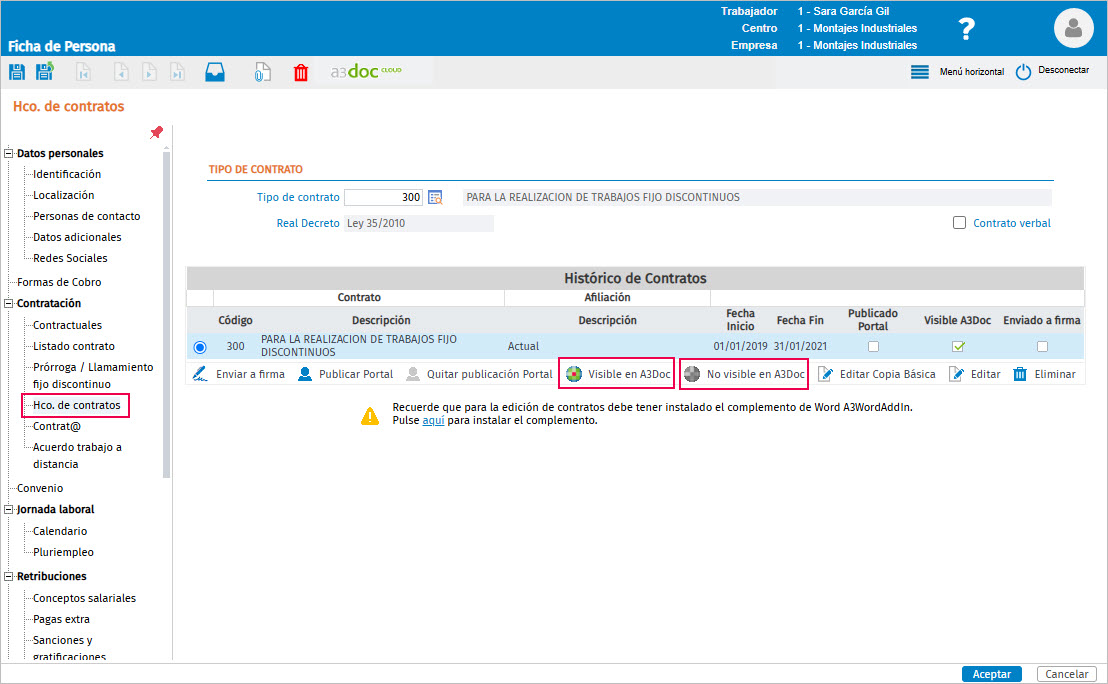Click Visible en A3Doc action
1108x684 pixels.
pyautogui.click(x=618, y=374)
